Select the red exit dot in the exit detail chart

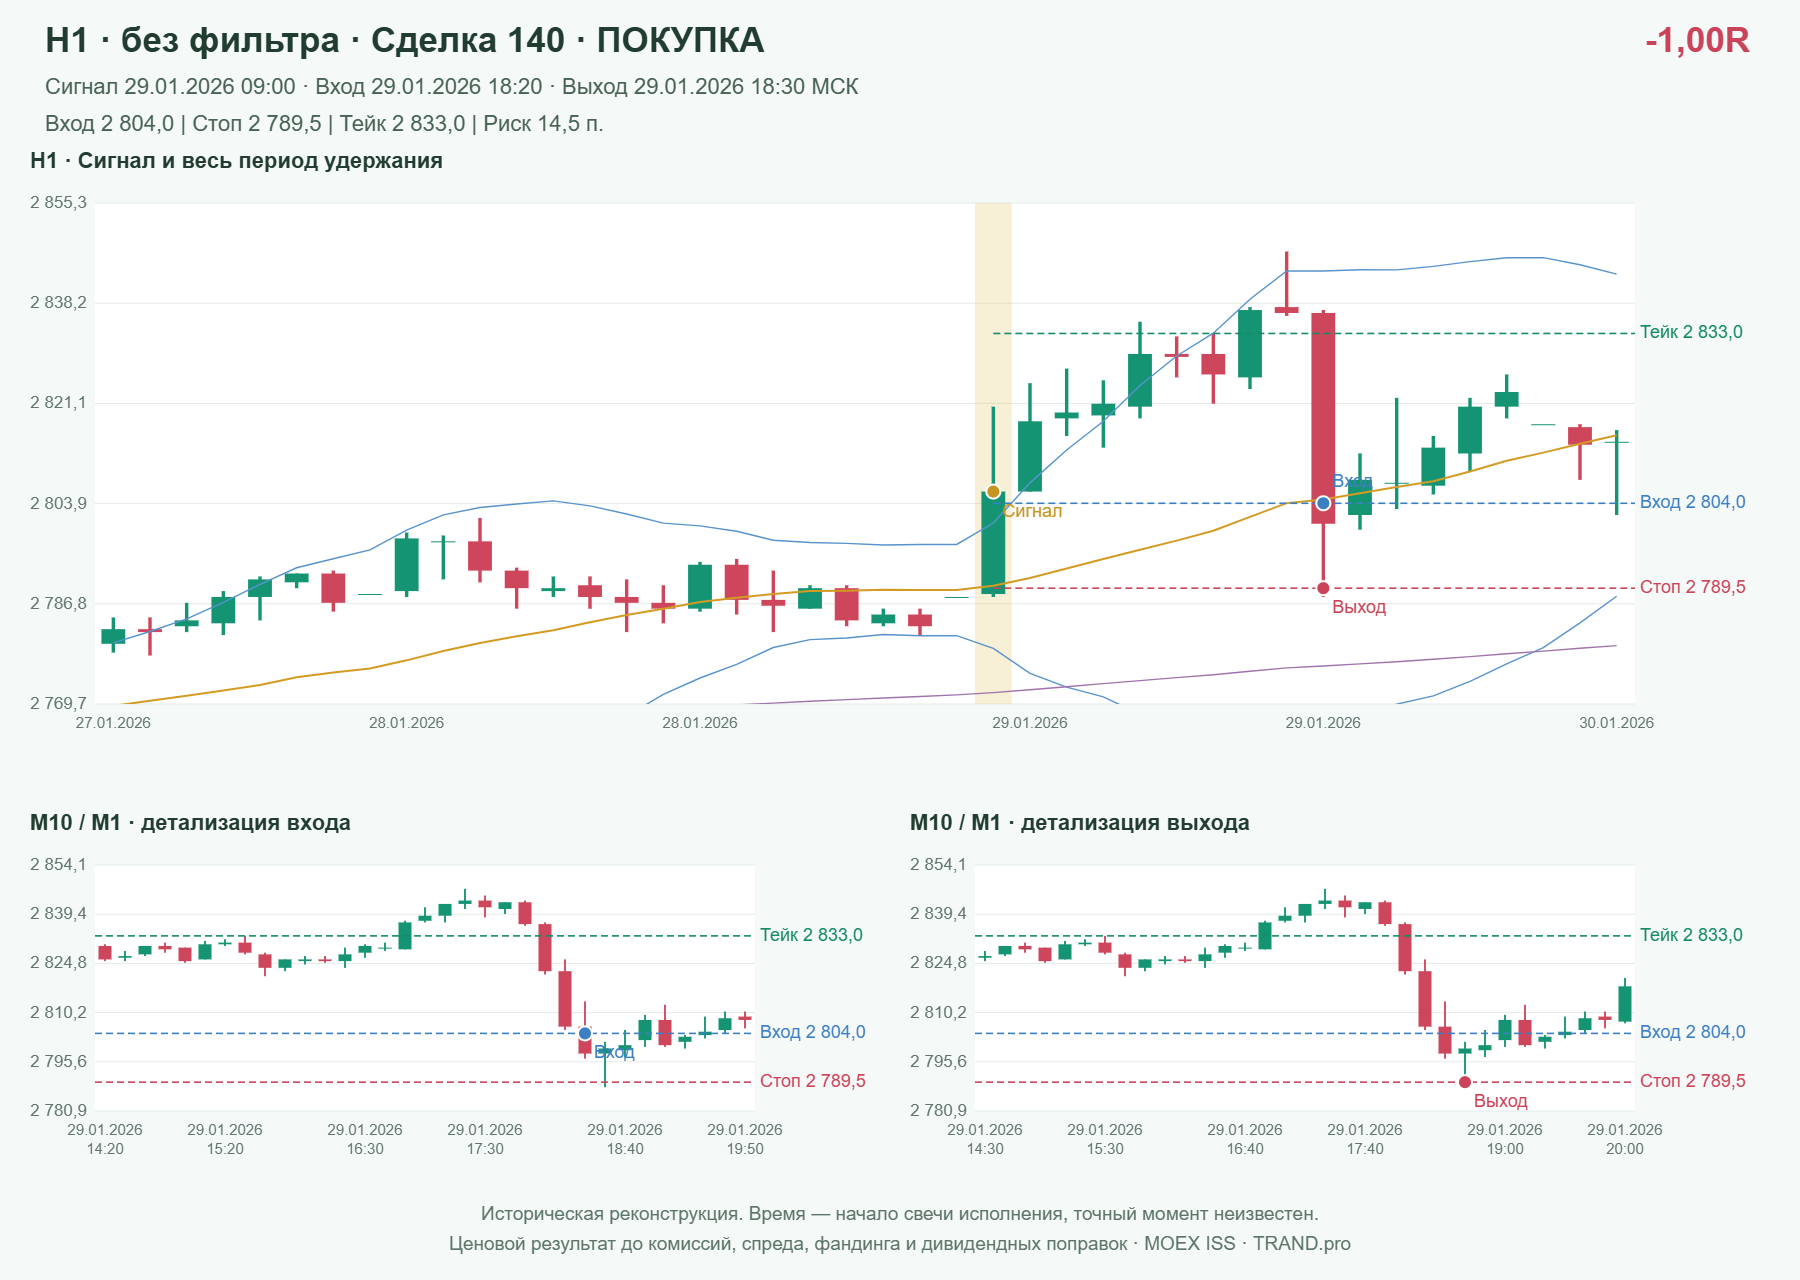1465,1082
